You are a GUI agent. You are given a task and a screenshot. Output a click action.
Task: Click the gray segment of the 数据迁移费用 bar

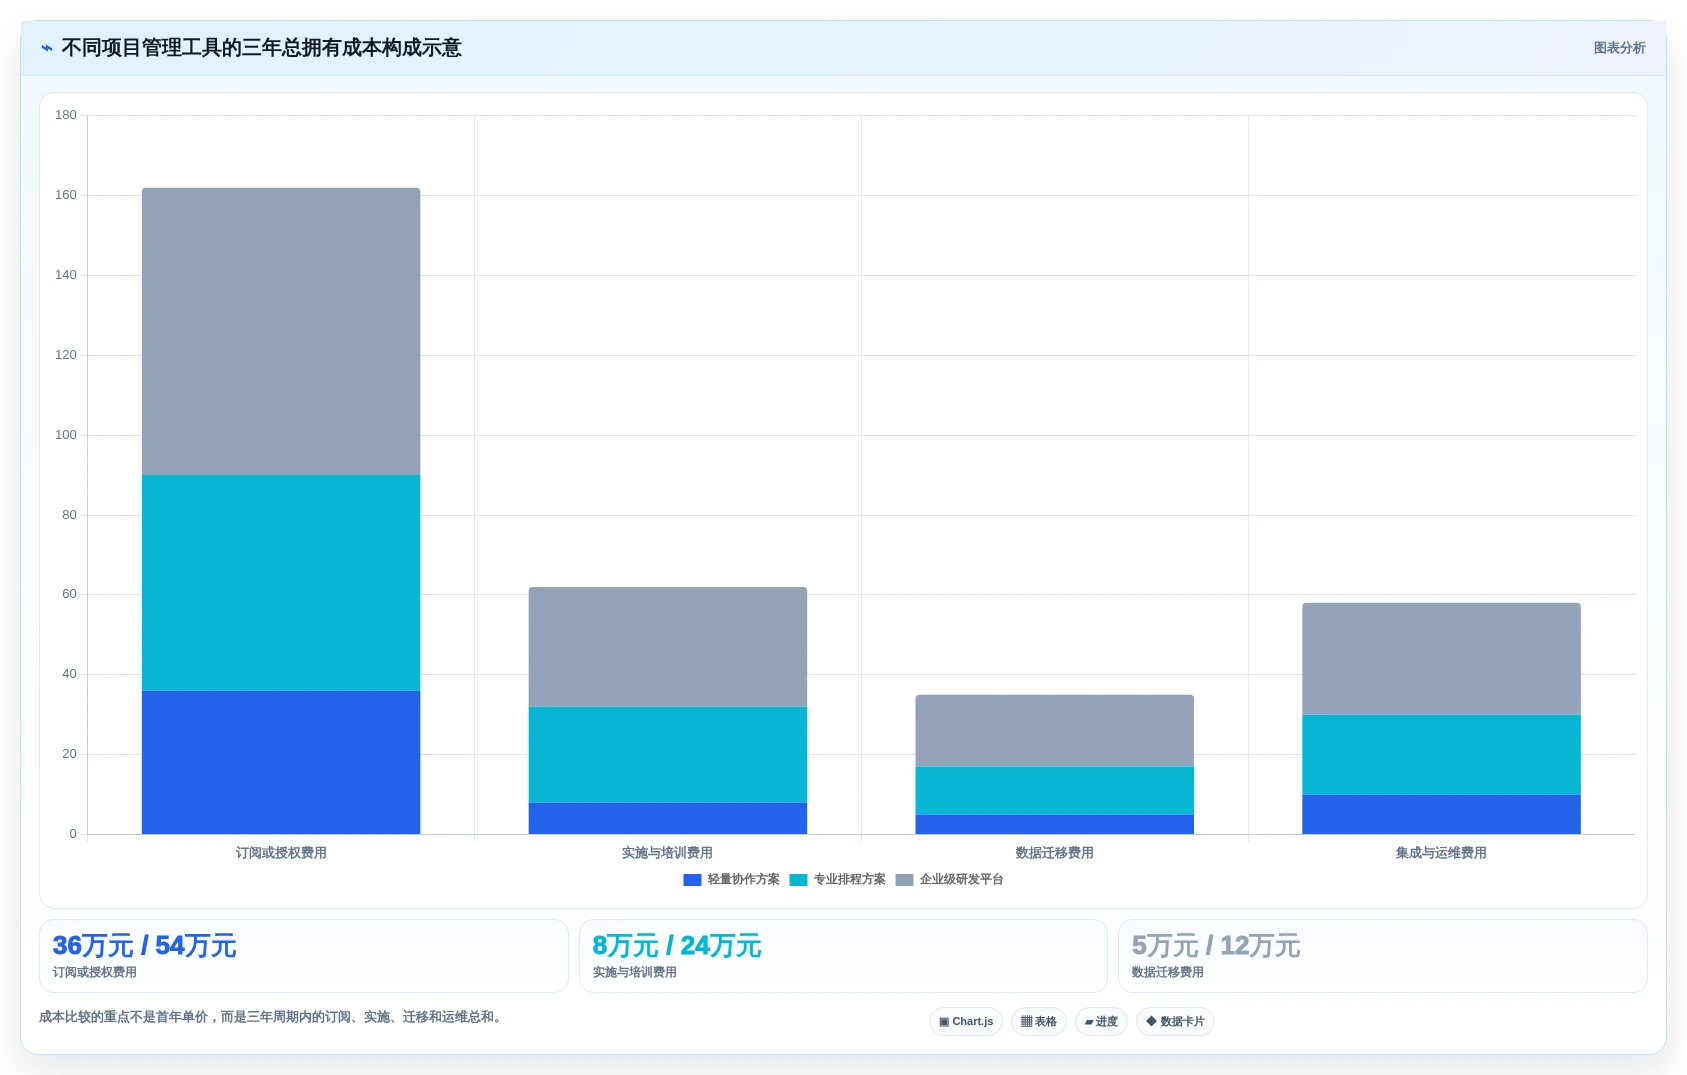point(1054,731)
